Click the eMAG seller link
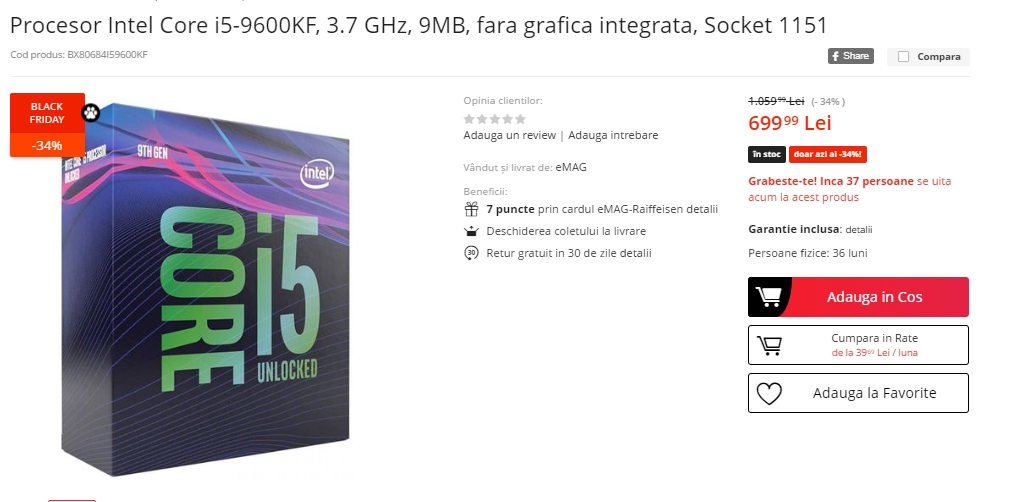 (571, 167)
